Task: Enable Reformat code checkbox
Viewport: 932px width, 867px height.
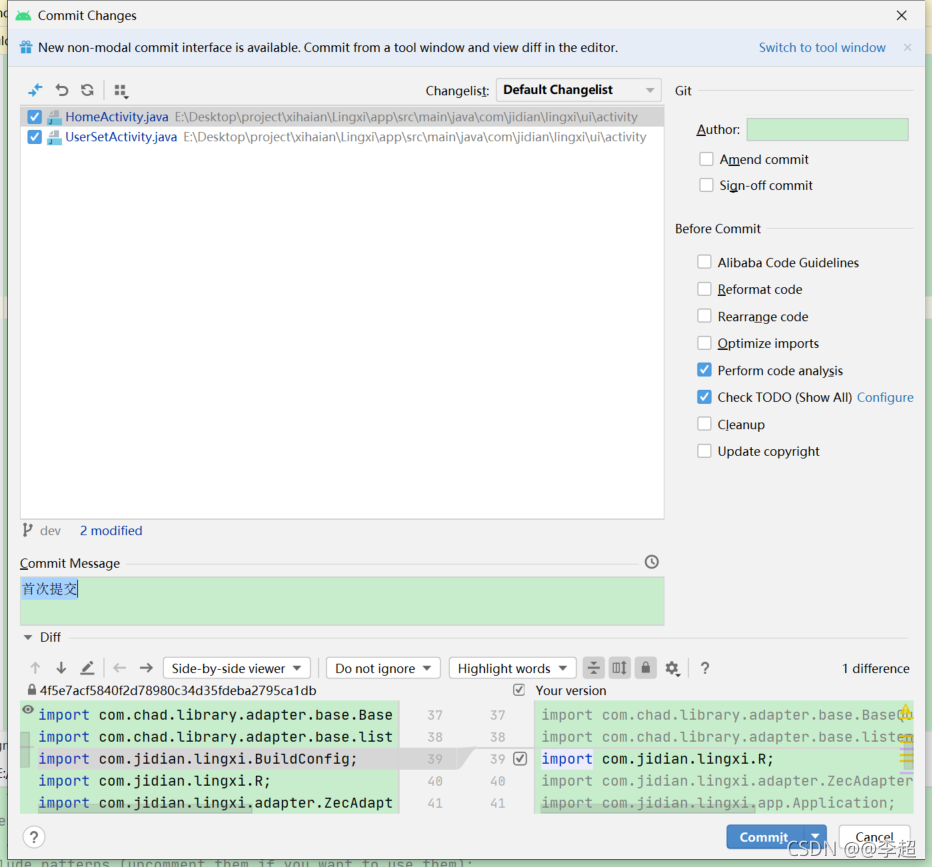Action: (704, 289)
